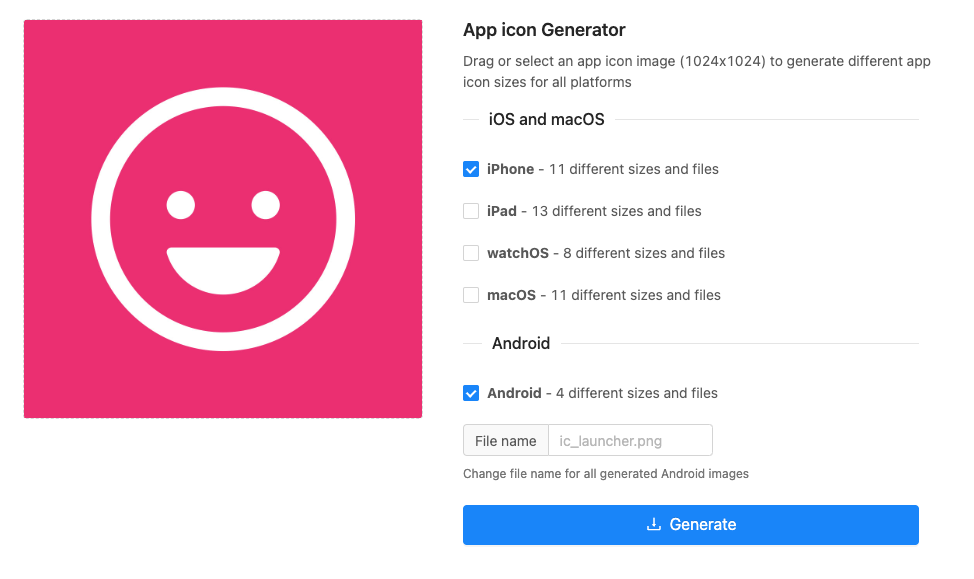
Task: Uncheck the iPhone checkbox
Action: pos(471,169)
